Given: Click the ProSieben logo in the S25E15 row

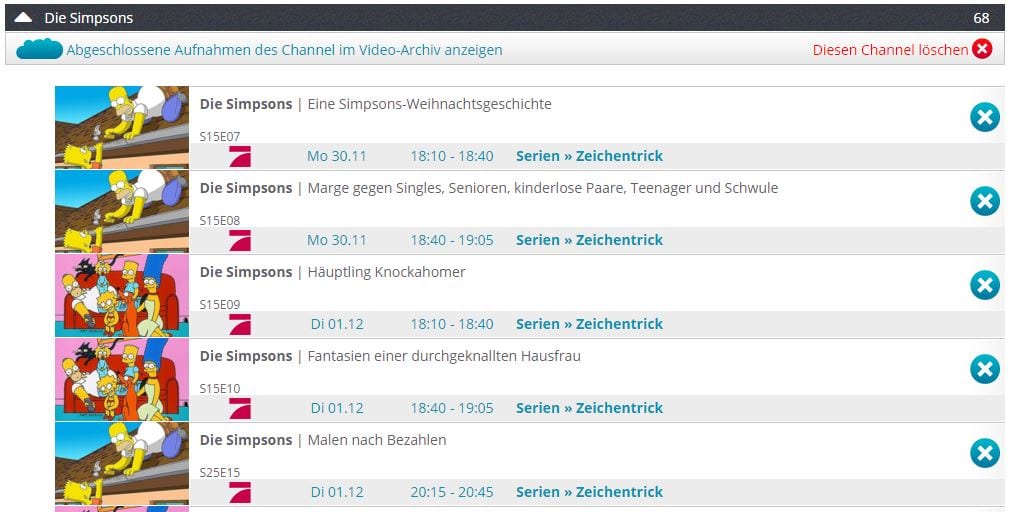Looking at the screenshot, I should (x=240, y=493).
